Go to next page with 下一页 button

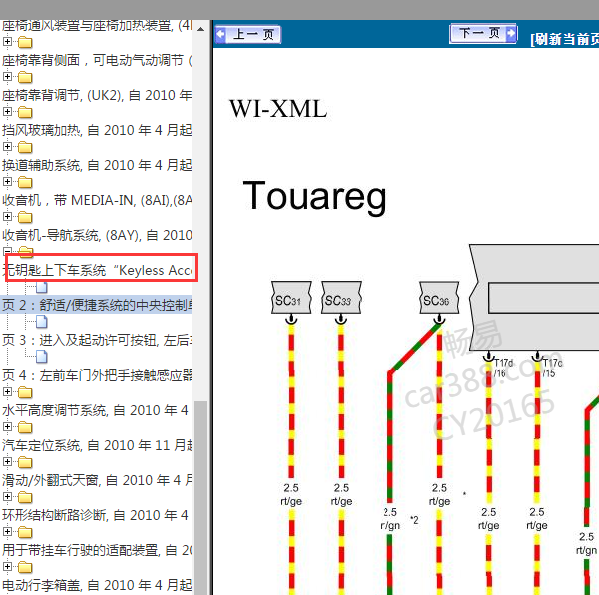pyautogui.click(x=483, y=33)
